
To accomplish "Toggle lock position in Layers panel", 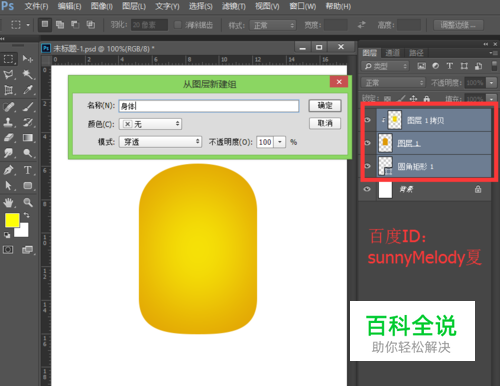I will (x=413, y=98).
